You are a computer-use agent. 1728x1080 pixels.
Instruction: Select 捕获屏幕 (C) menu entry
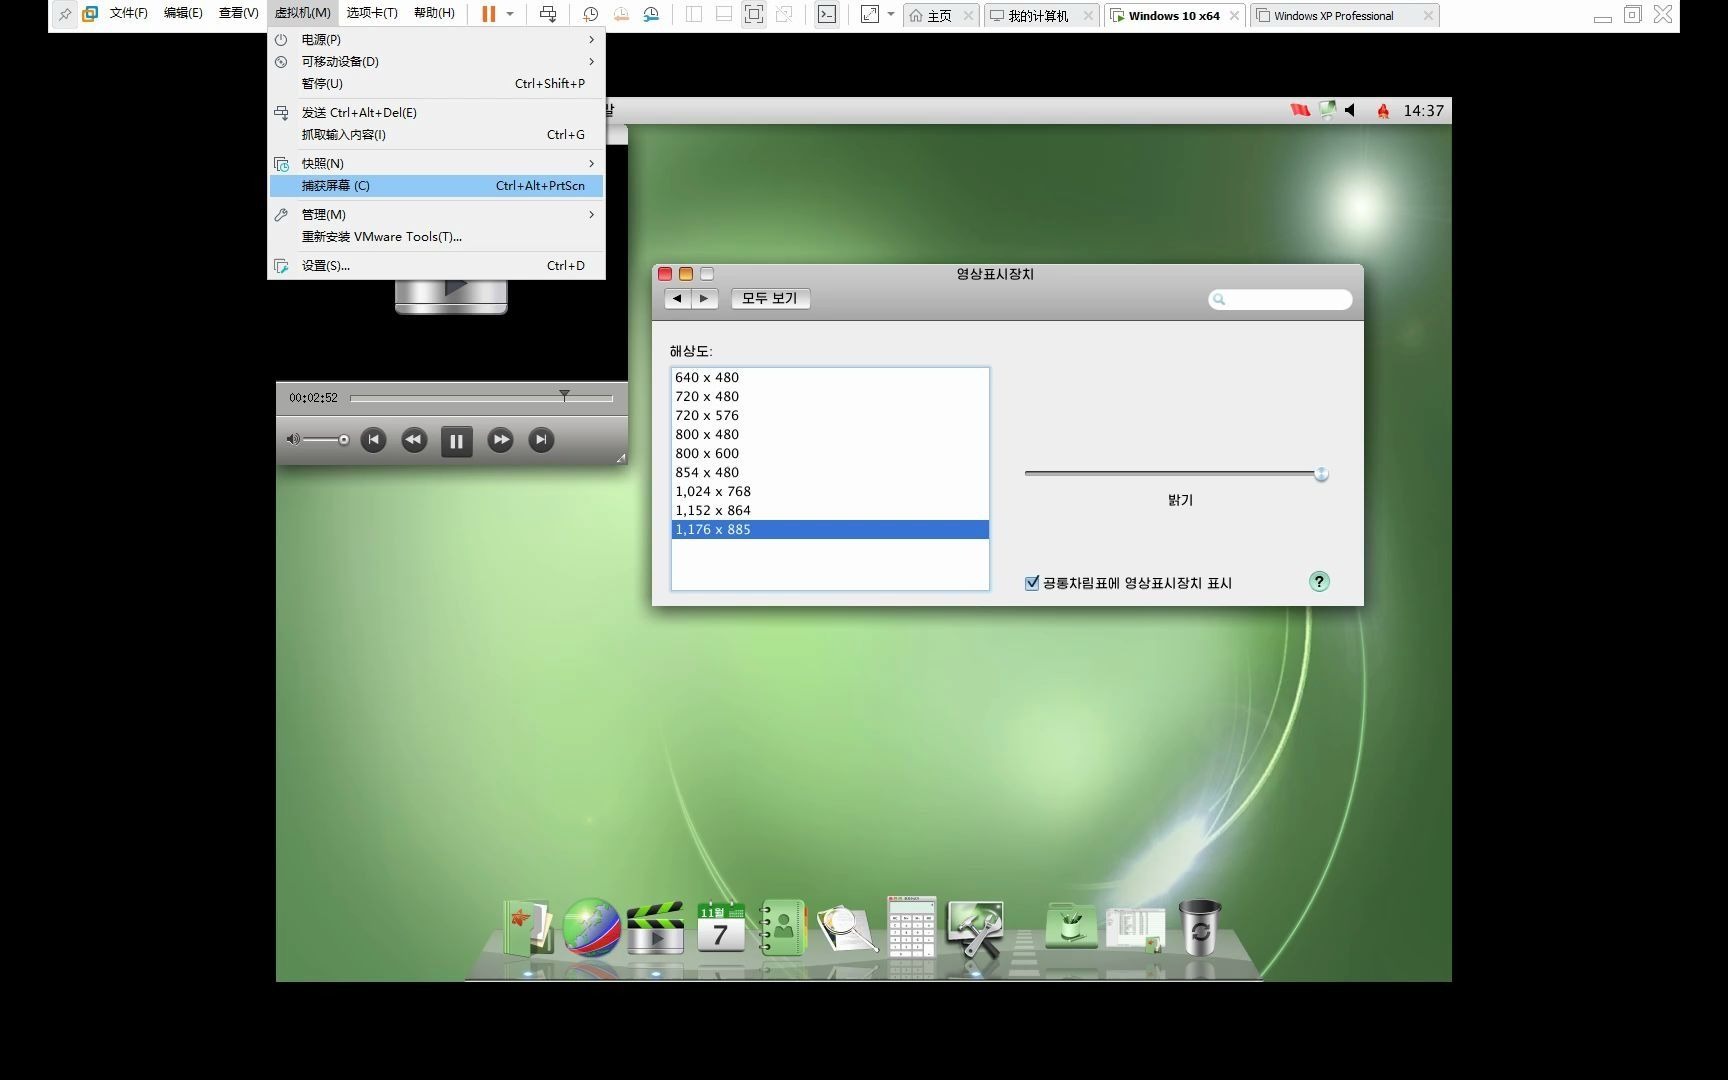[436, 185]
